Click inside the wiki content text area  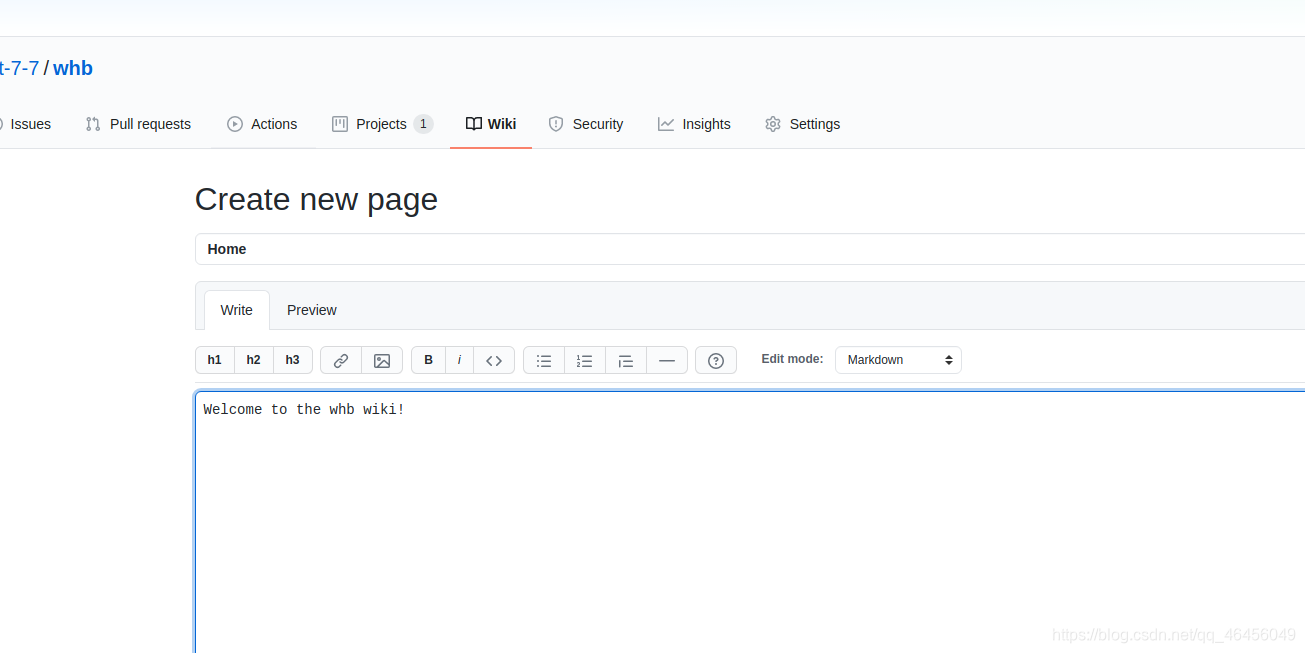click(x=750, y=521)
